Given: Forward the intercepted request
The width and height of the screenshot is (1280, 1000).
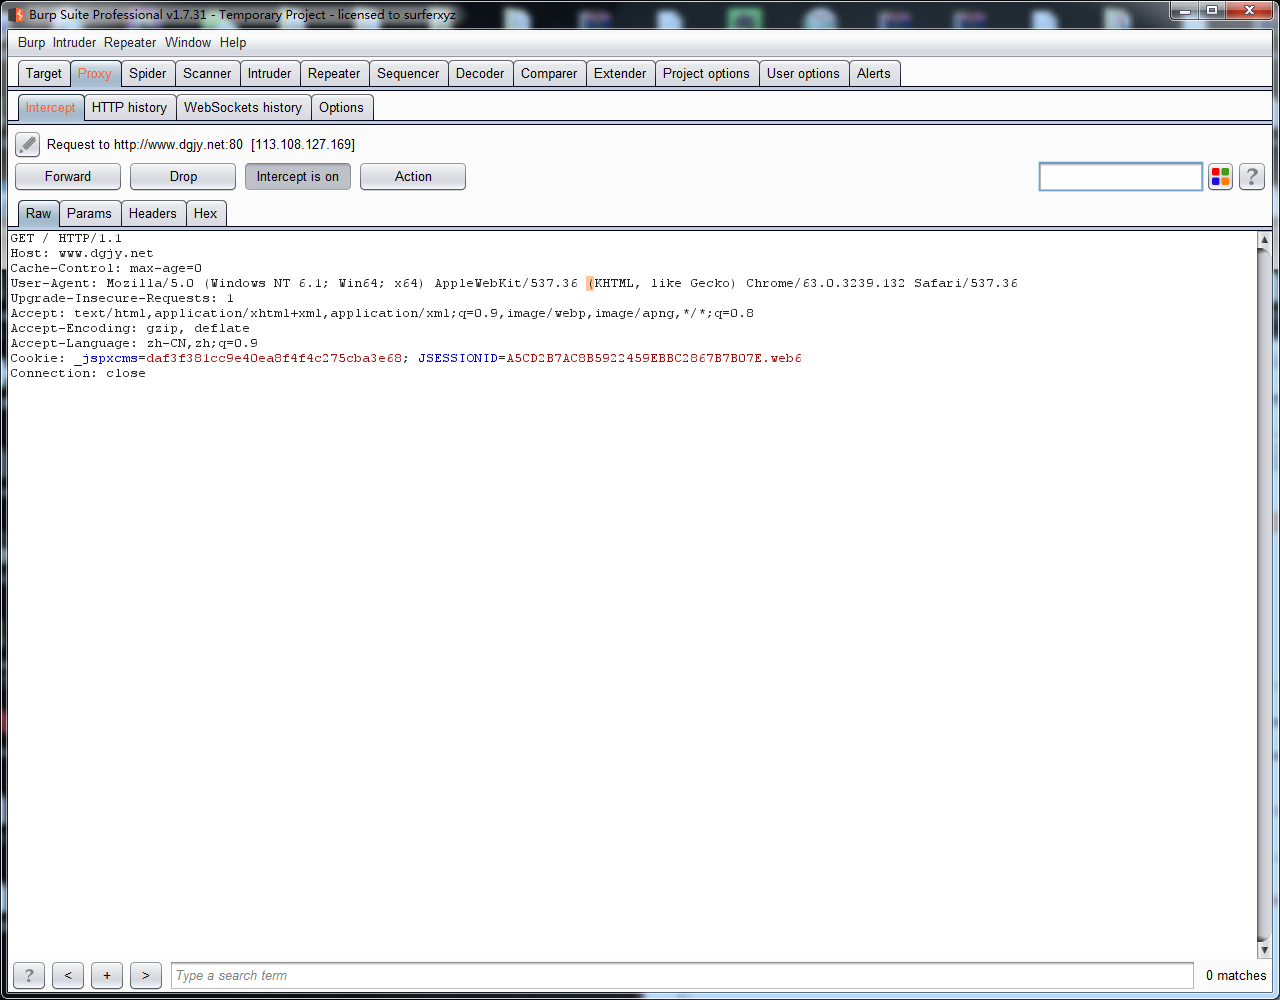Looking at the screenshot, I should (x=68, y=177).
